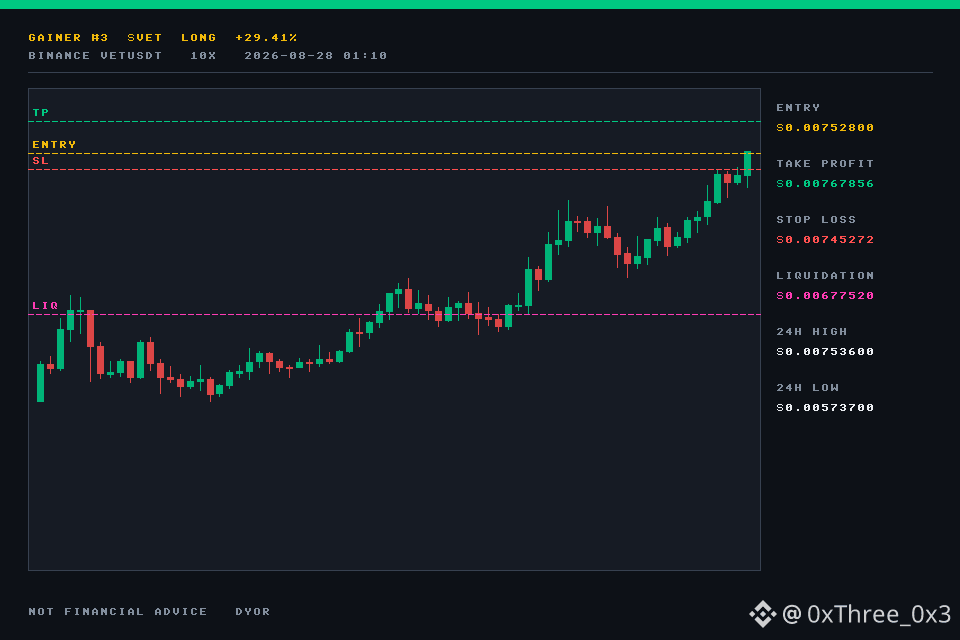Click the LIQUIDATION heading
960x640 pixels.
click(x=825, y=276)
